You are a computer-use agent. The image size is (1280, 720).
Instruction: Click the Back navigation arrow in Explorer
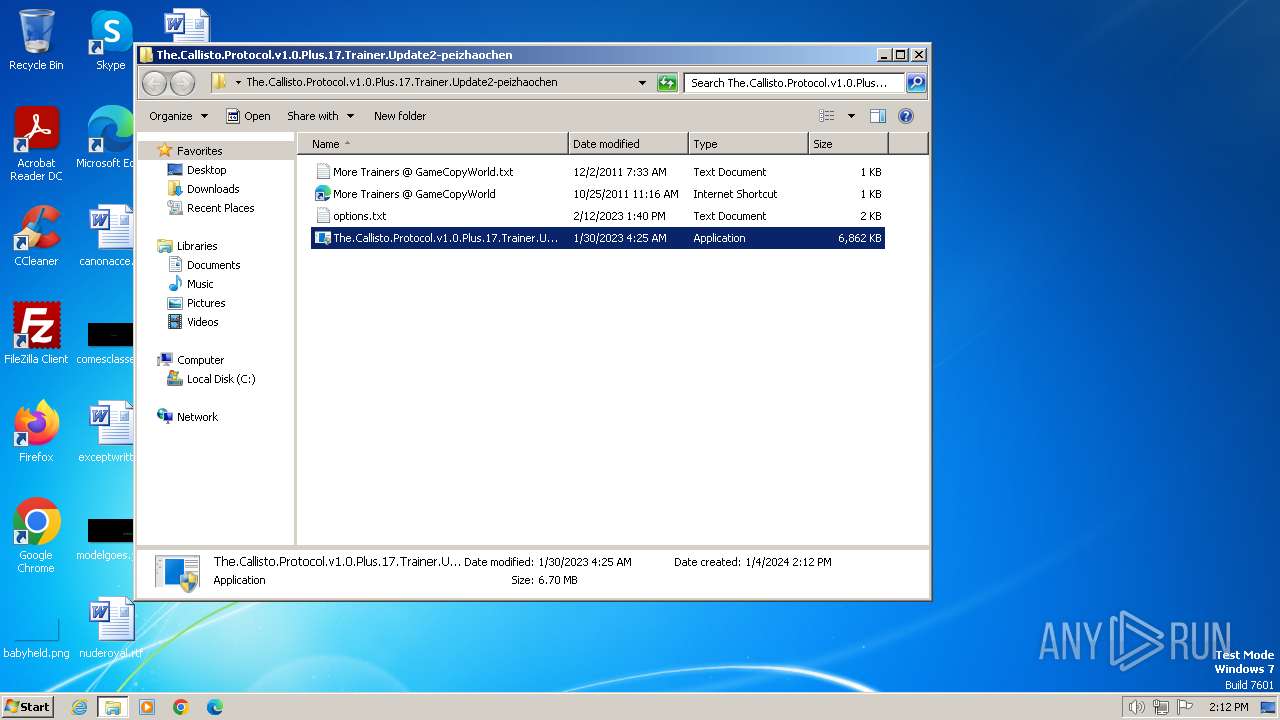pos(154,83)
